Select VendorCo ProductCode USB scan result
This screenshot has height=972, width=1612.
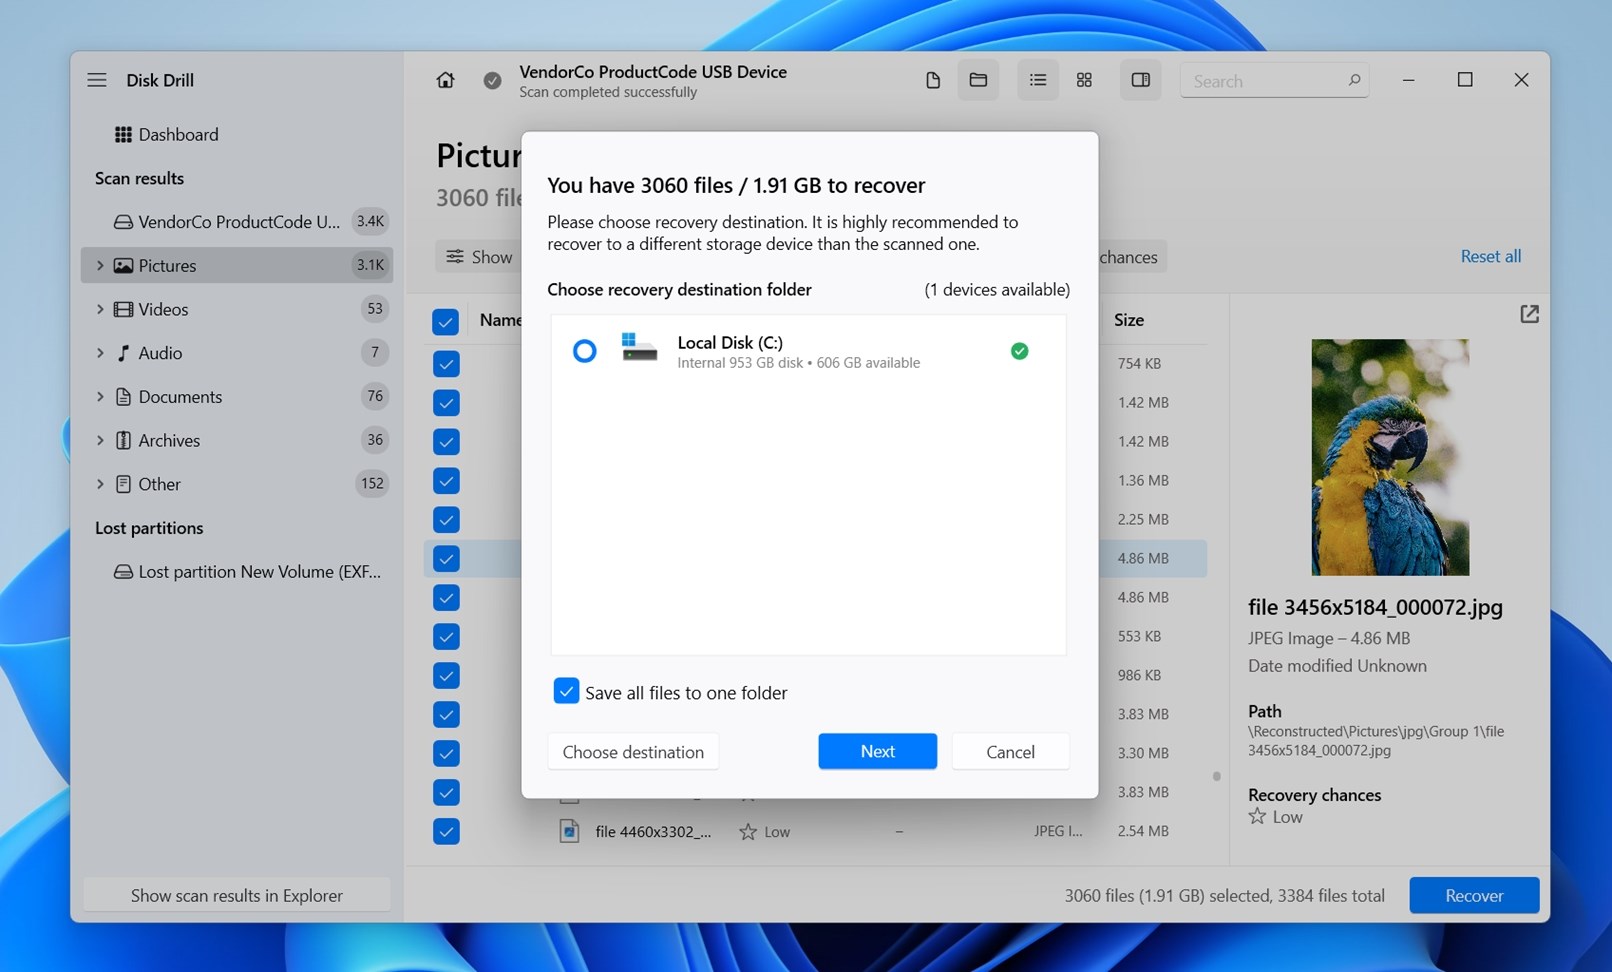(x=237, y=222)
